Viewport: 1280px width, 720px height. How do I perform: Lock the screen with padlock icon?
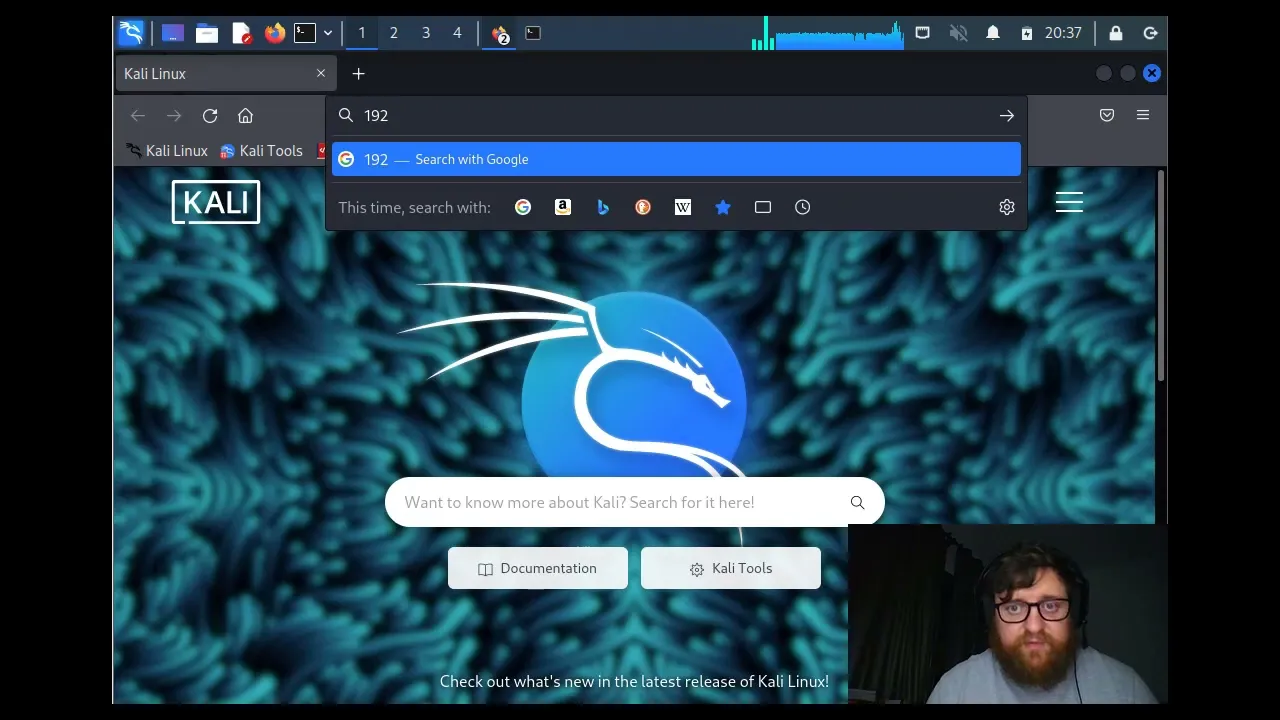click(1116, 33)
